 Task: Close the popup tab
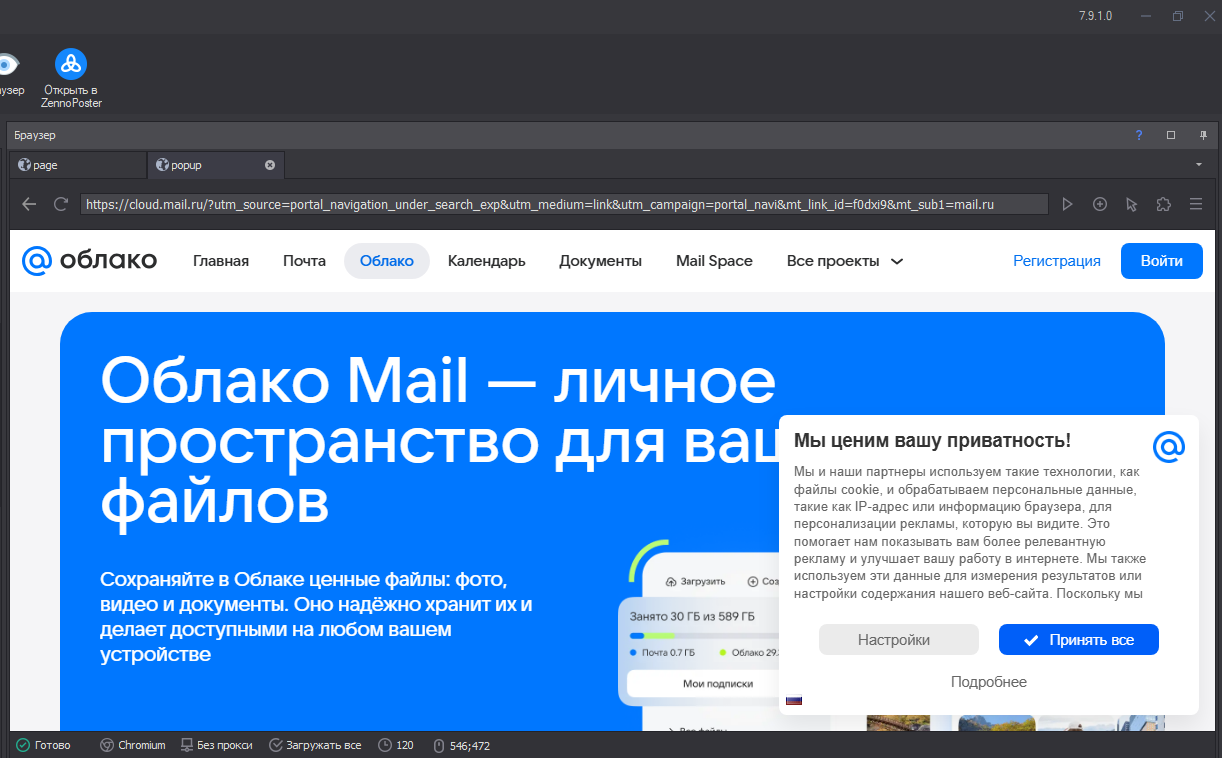tap(270, 165)
